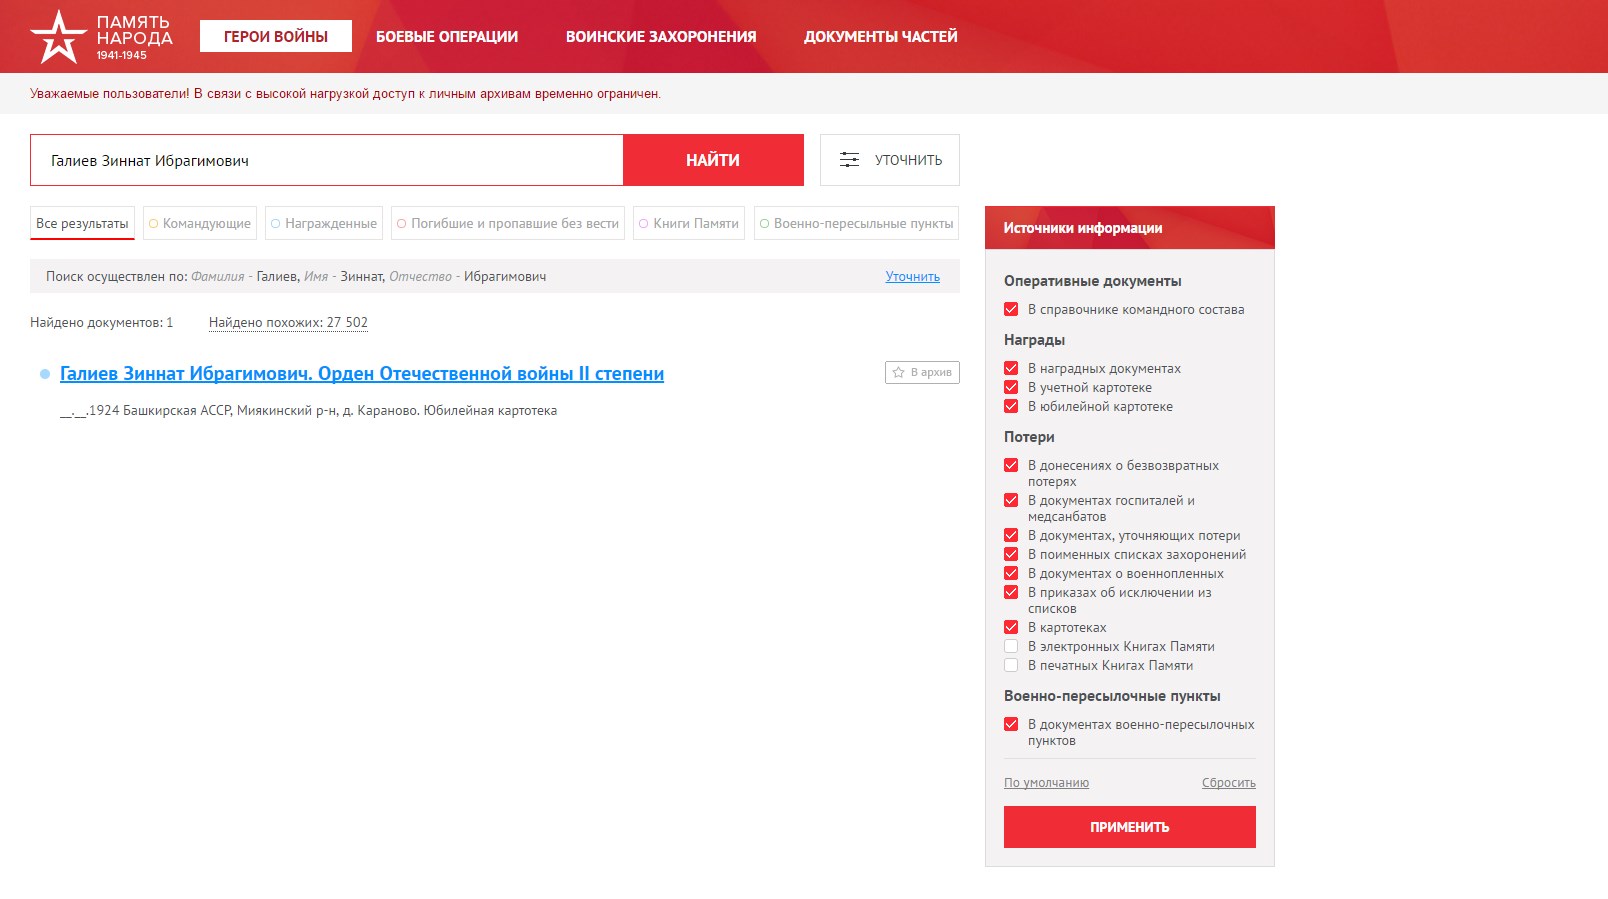This screenshot has width=1608, height=899.
Task: Click the 'Награды' section heading
Action: [x=1034, y=340]
